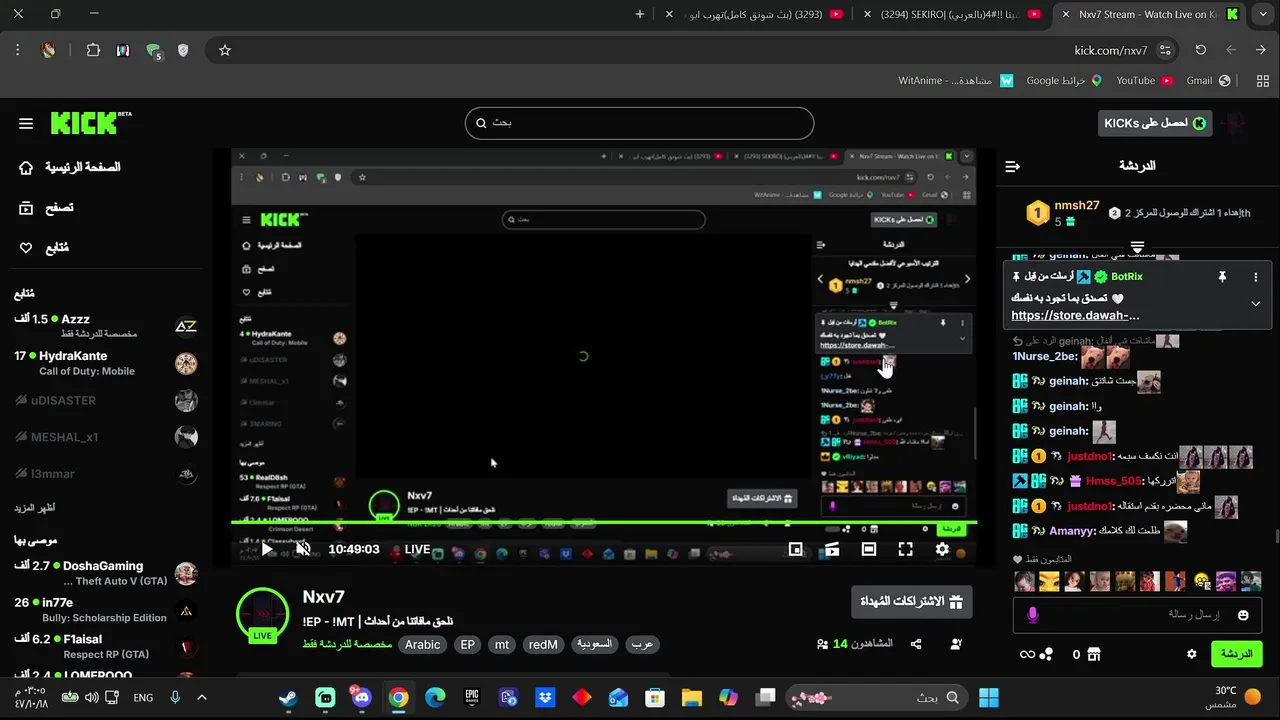Open F1aisal Respect RP channel

tap(105, 646)
